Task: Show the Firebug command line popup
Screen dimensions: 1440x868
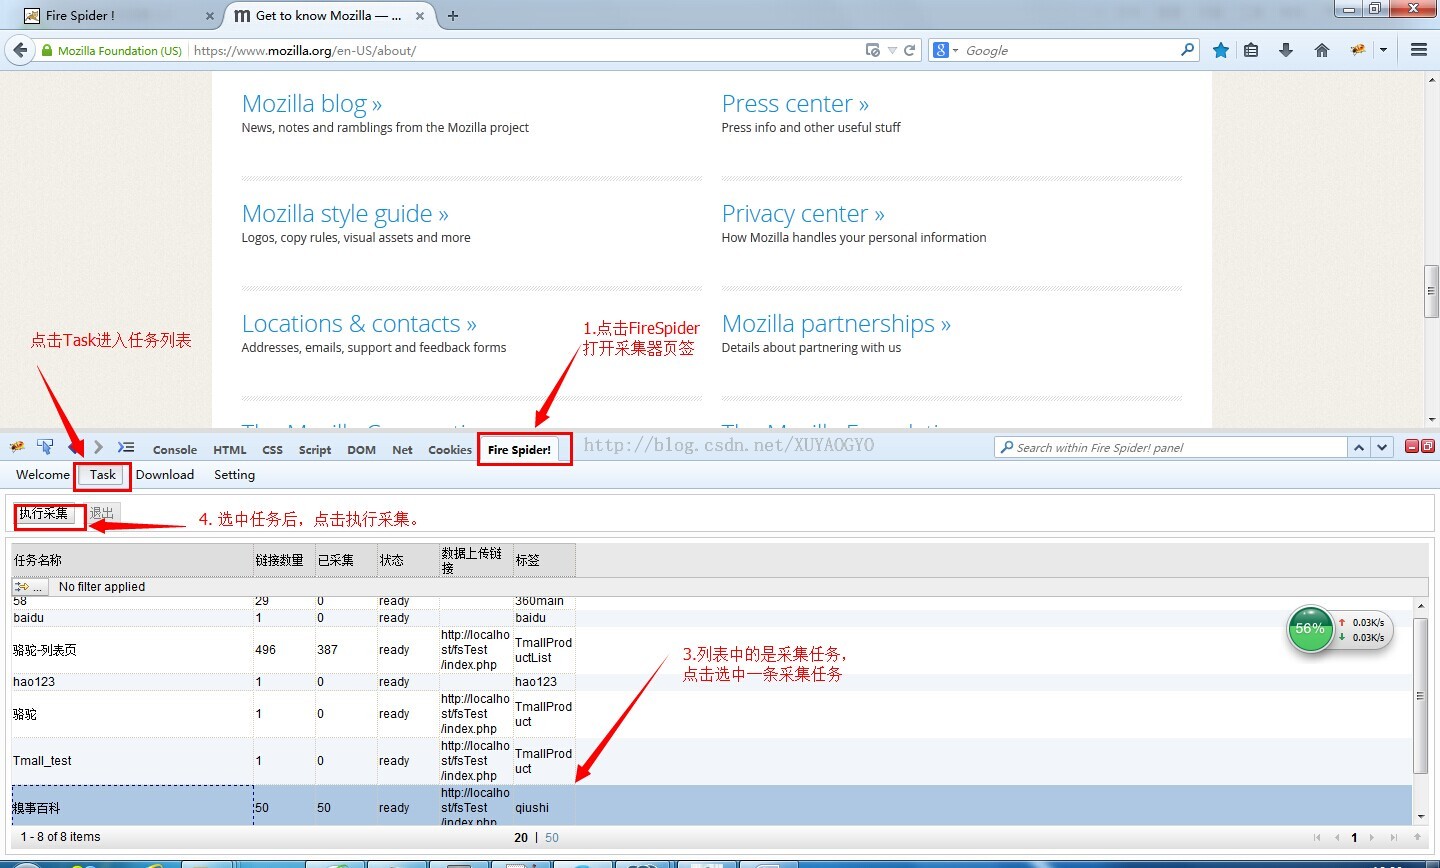Action: point(126,447)
